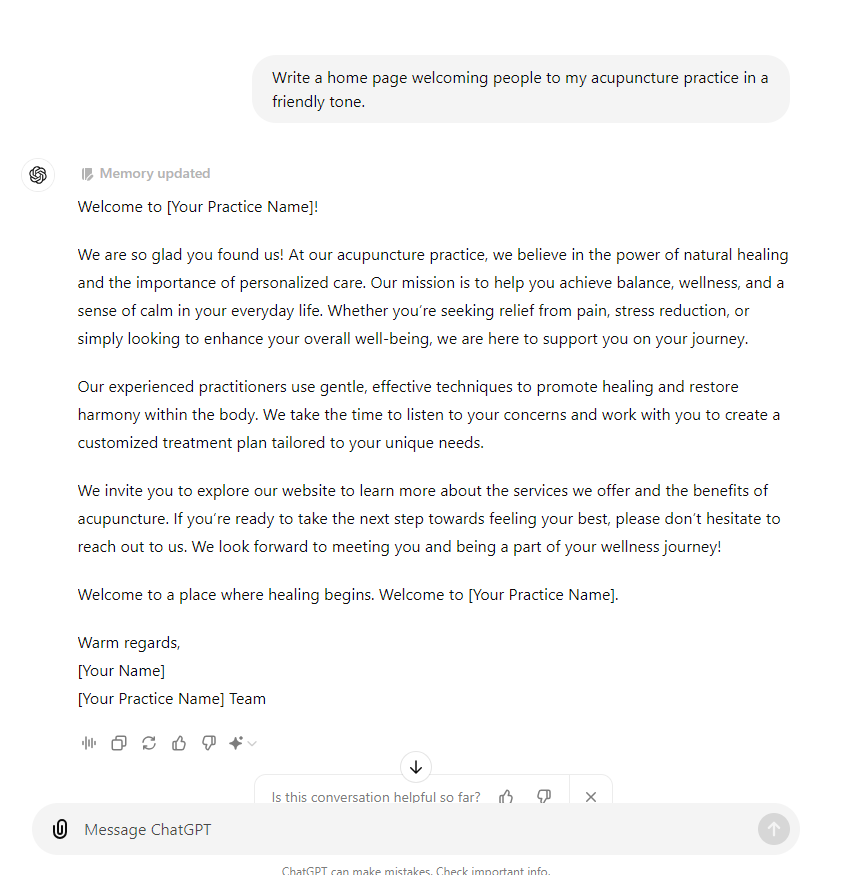
Task: Click the Read aloud waveform icon
Action: point(89,743)
